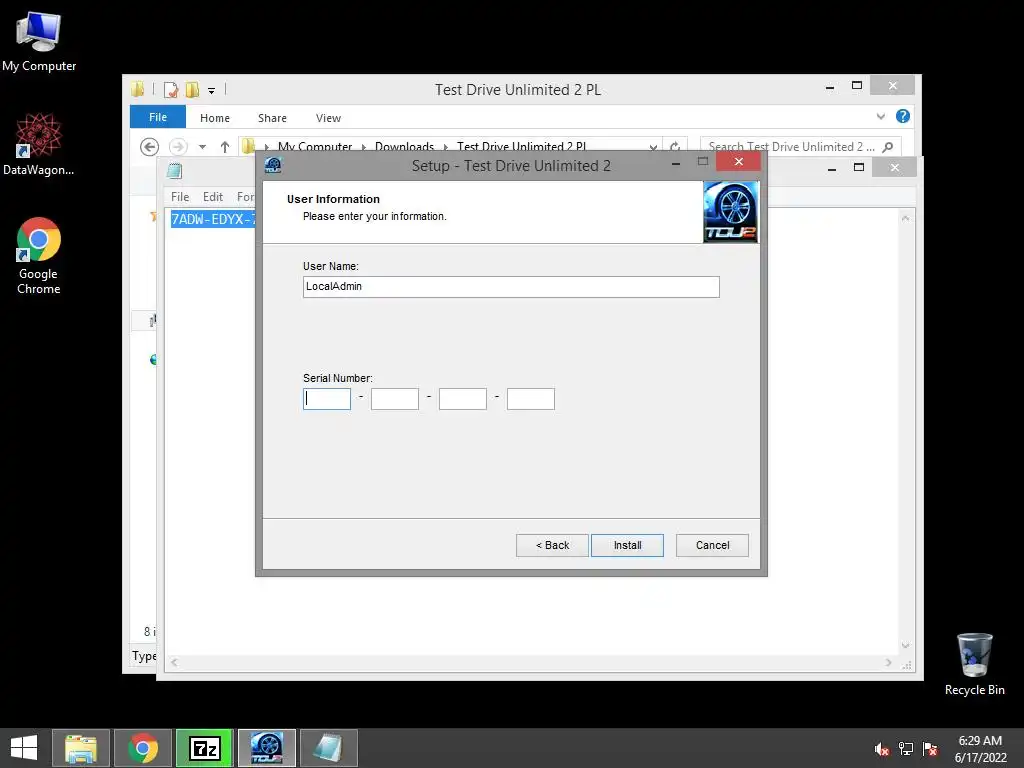Click the network tray icon

click(905, 749)
